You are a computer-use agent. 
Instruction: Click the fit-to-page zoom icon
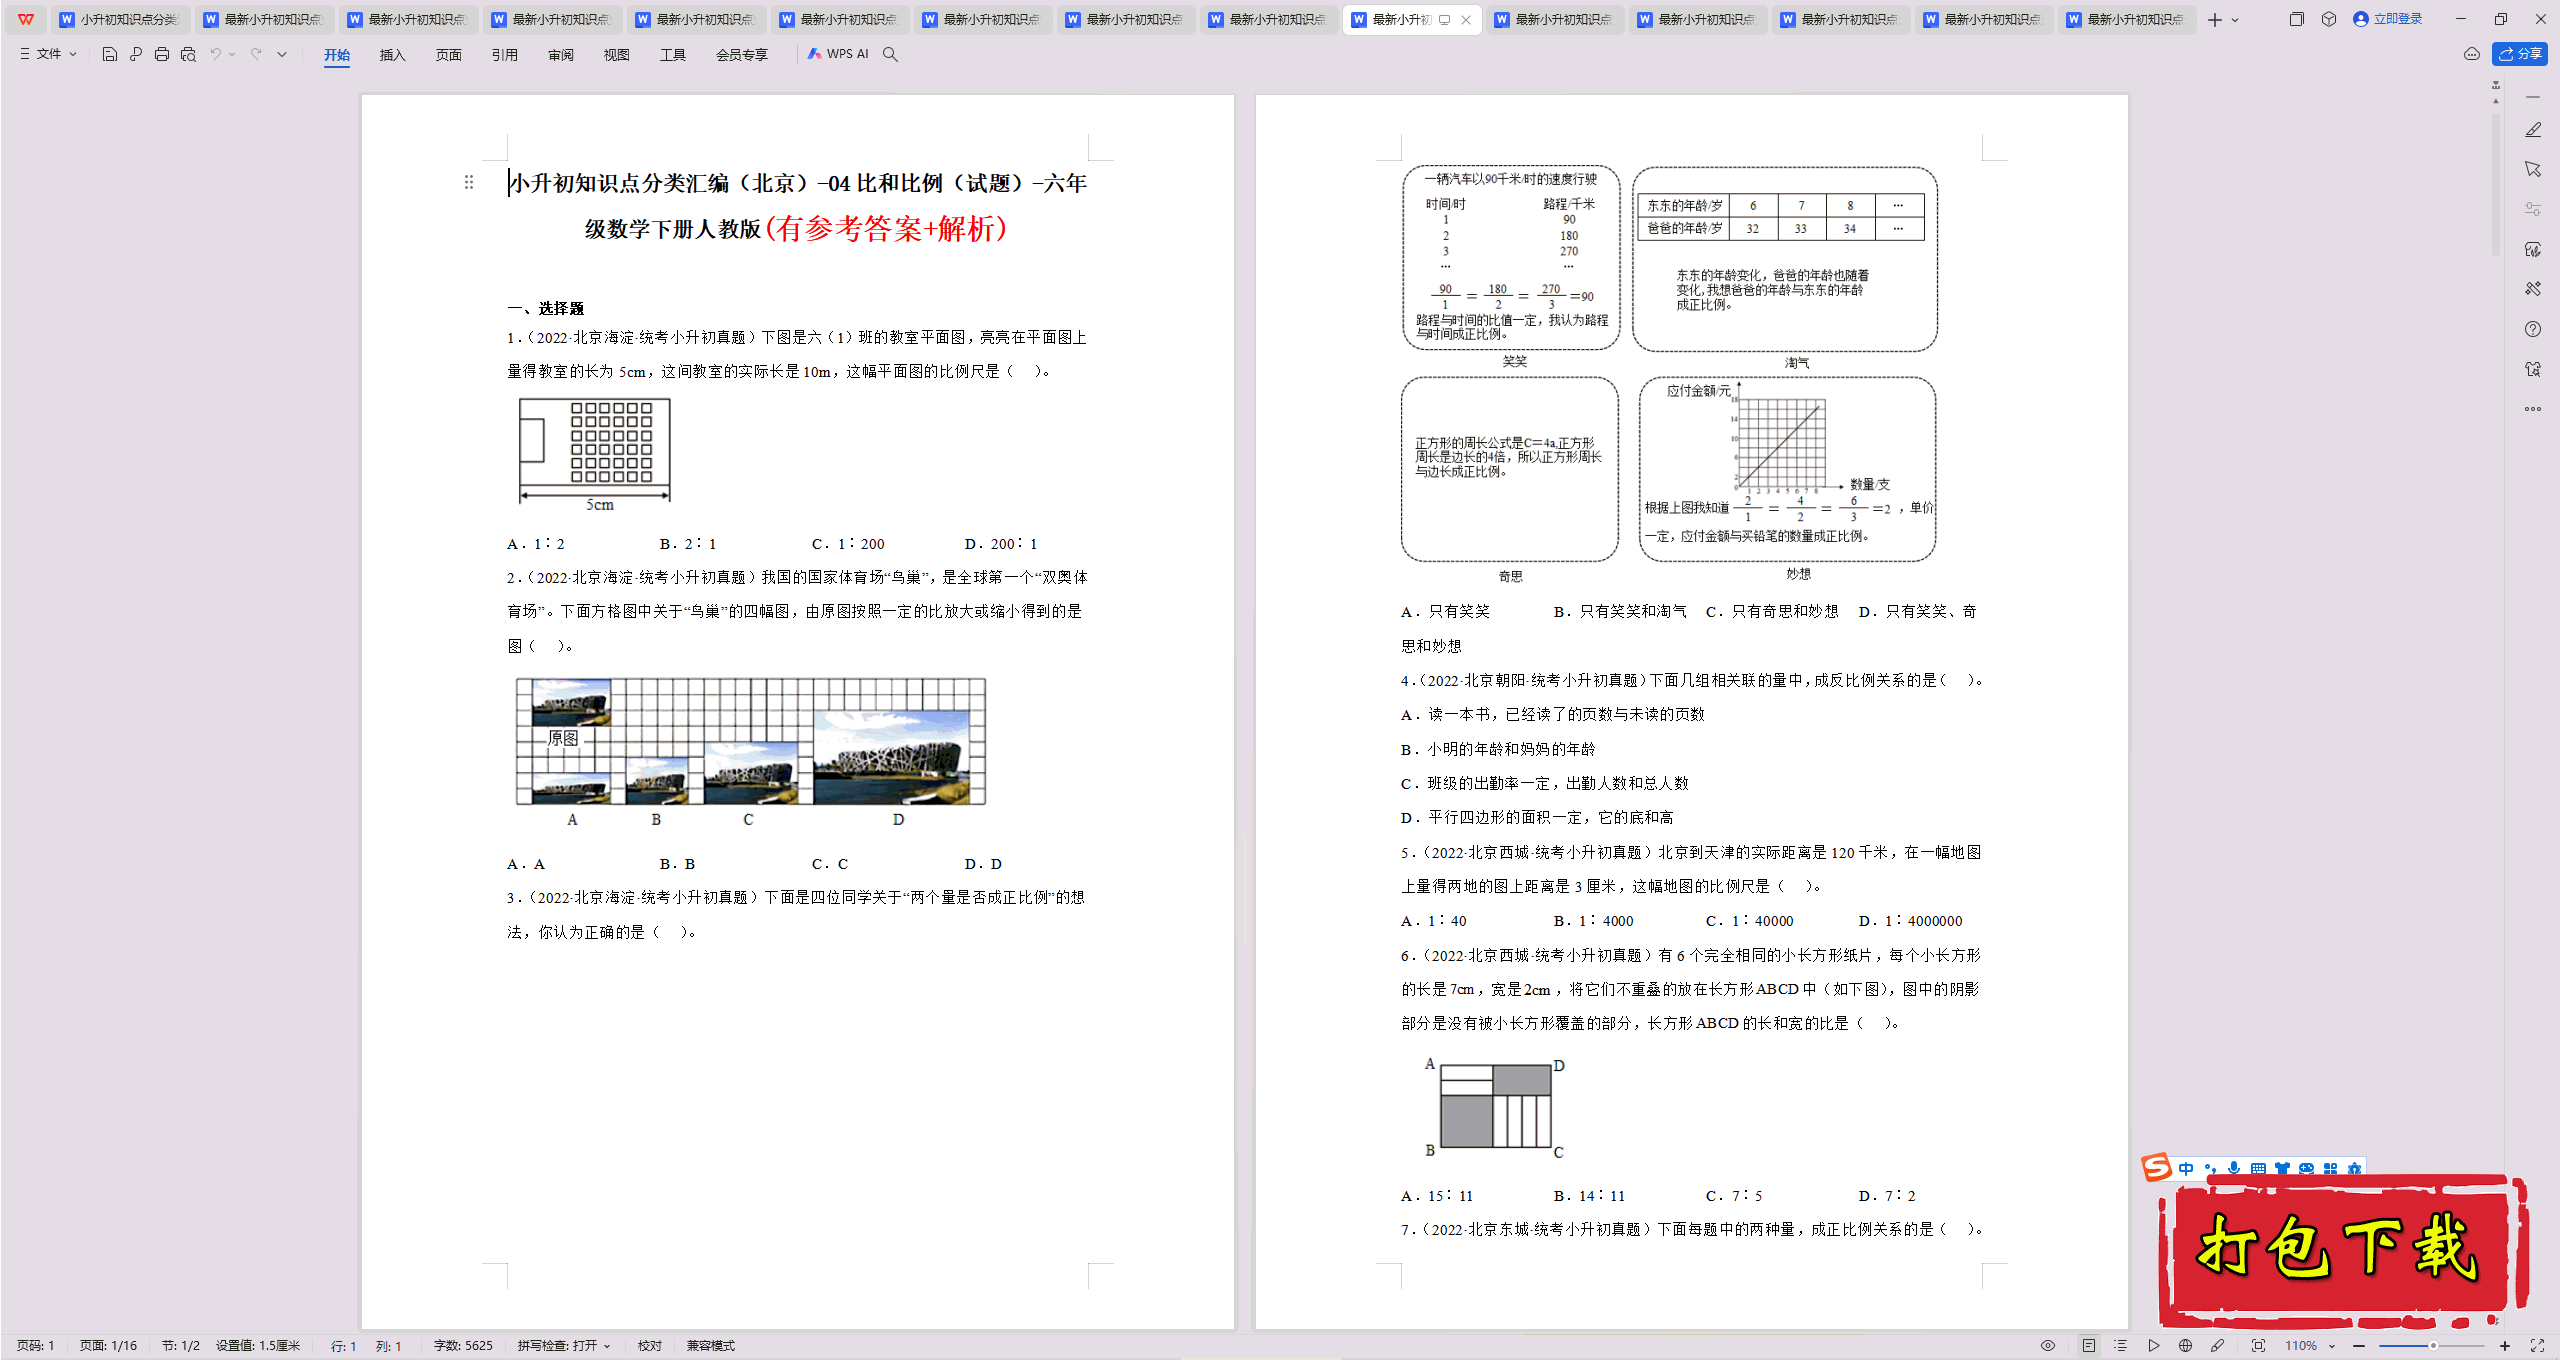tap(2258, 1346)
